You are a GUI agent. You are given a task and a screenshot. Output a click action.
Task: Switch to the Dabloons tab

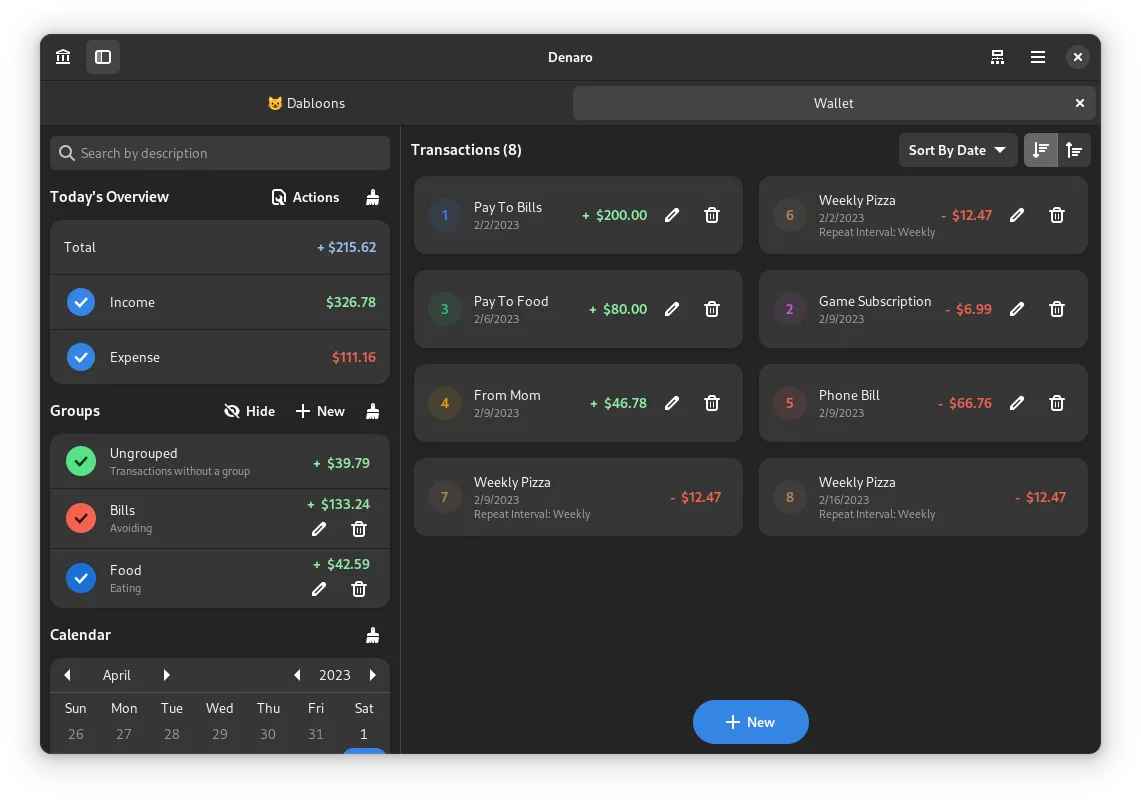coord(306,103)
